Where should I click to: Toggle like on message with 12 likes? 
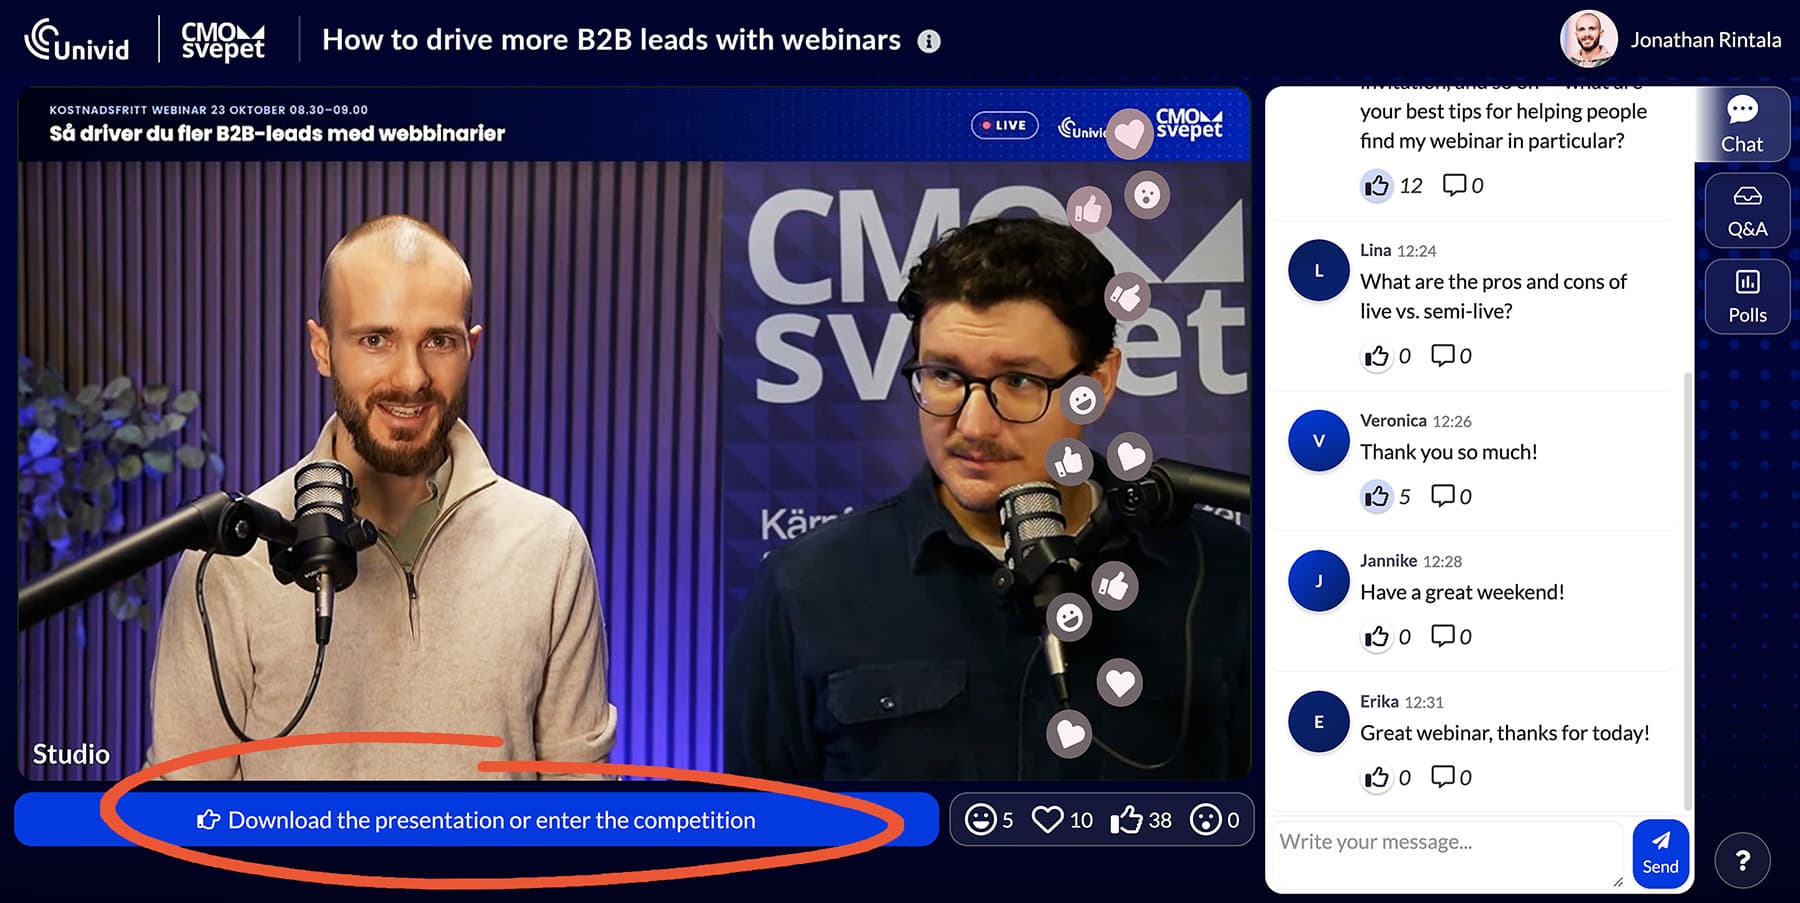(x=1377, y=185)
